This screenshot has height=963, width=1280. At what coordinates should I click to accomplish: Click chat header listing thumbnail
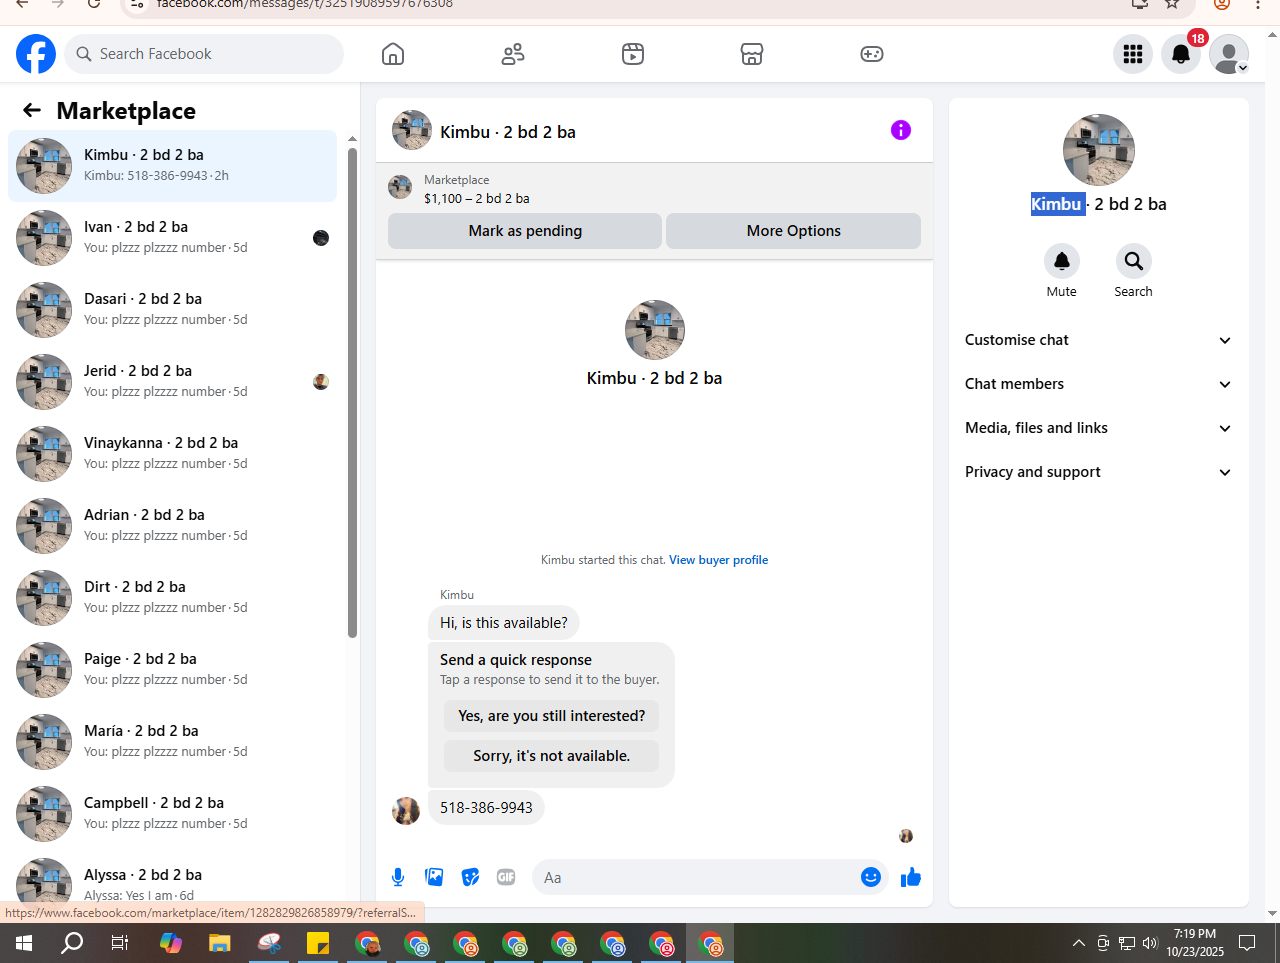click(x=412, y=130)
